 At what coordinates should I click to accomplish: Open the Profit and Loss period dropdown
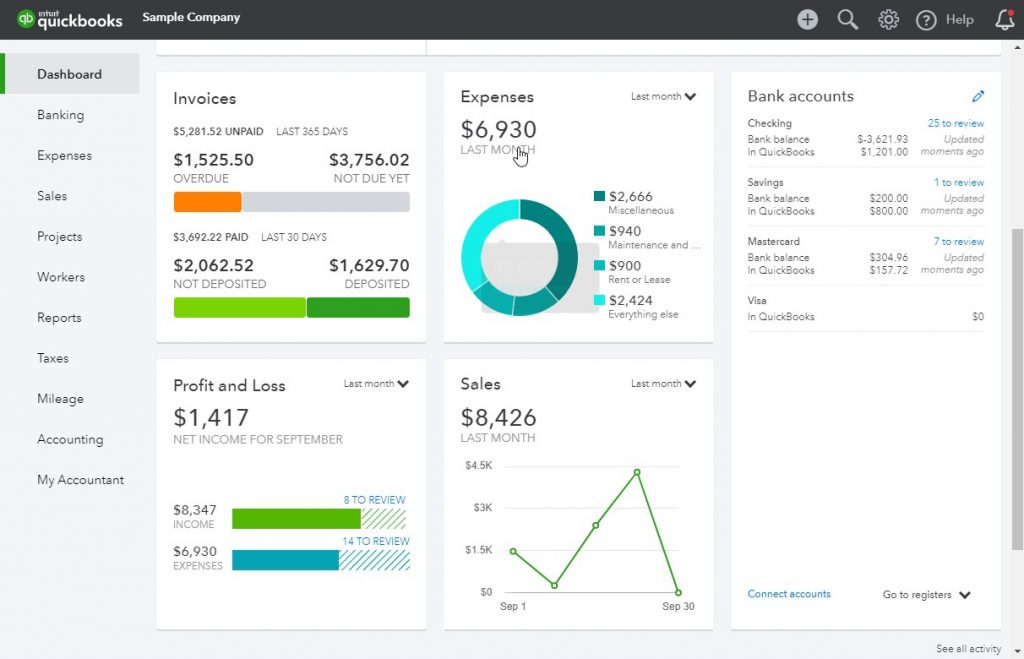click(376, 384)
